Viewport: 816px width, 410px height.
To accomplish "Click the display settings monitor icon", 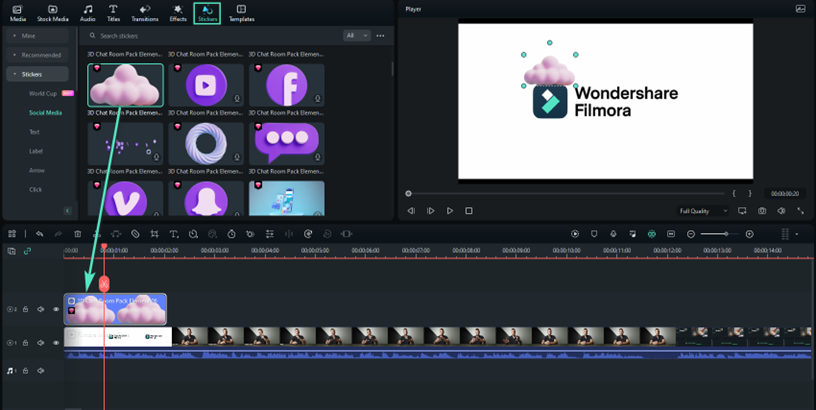I will click(742, 211).
